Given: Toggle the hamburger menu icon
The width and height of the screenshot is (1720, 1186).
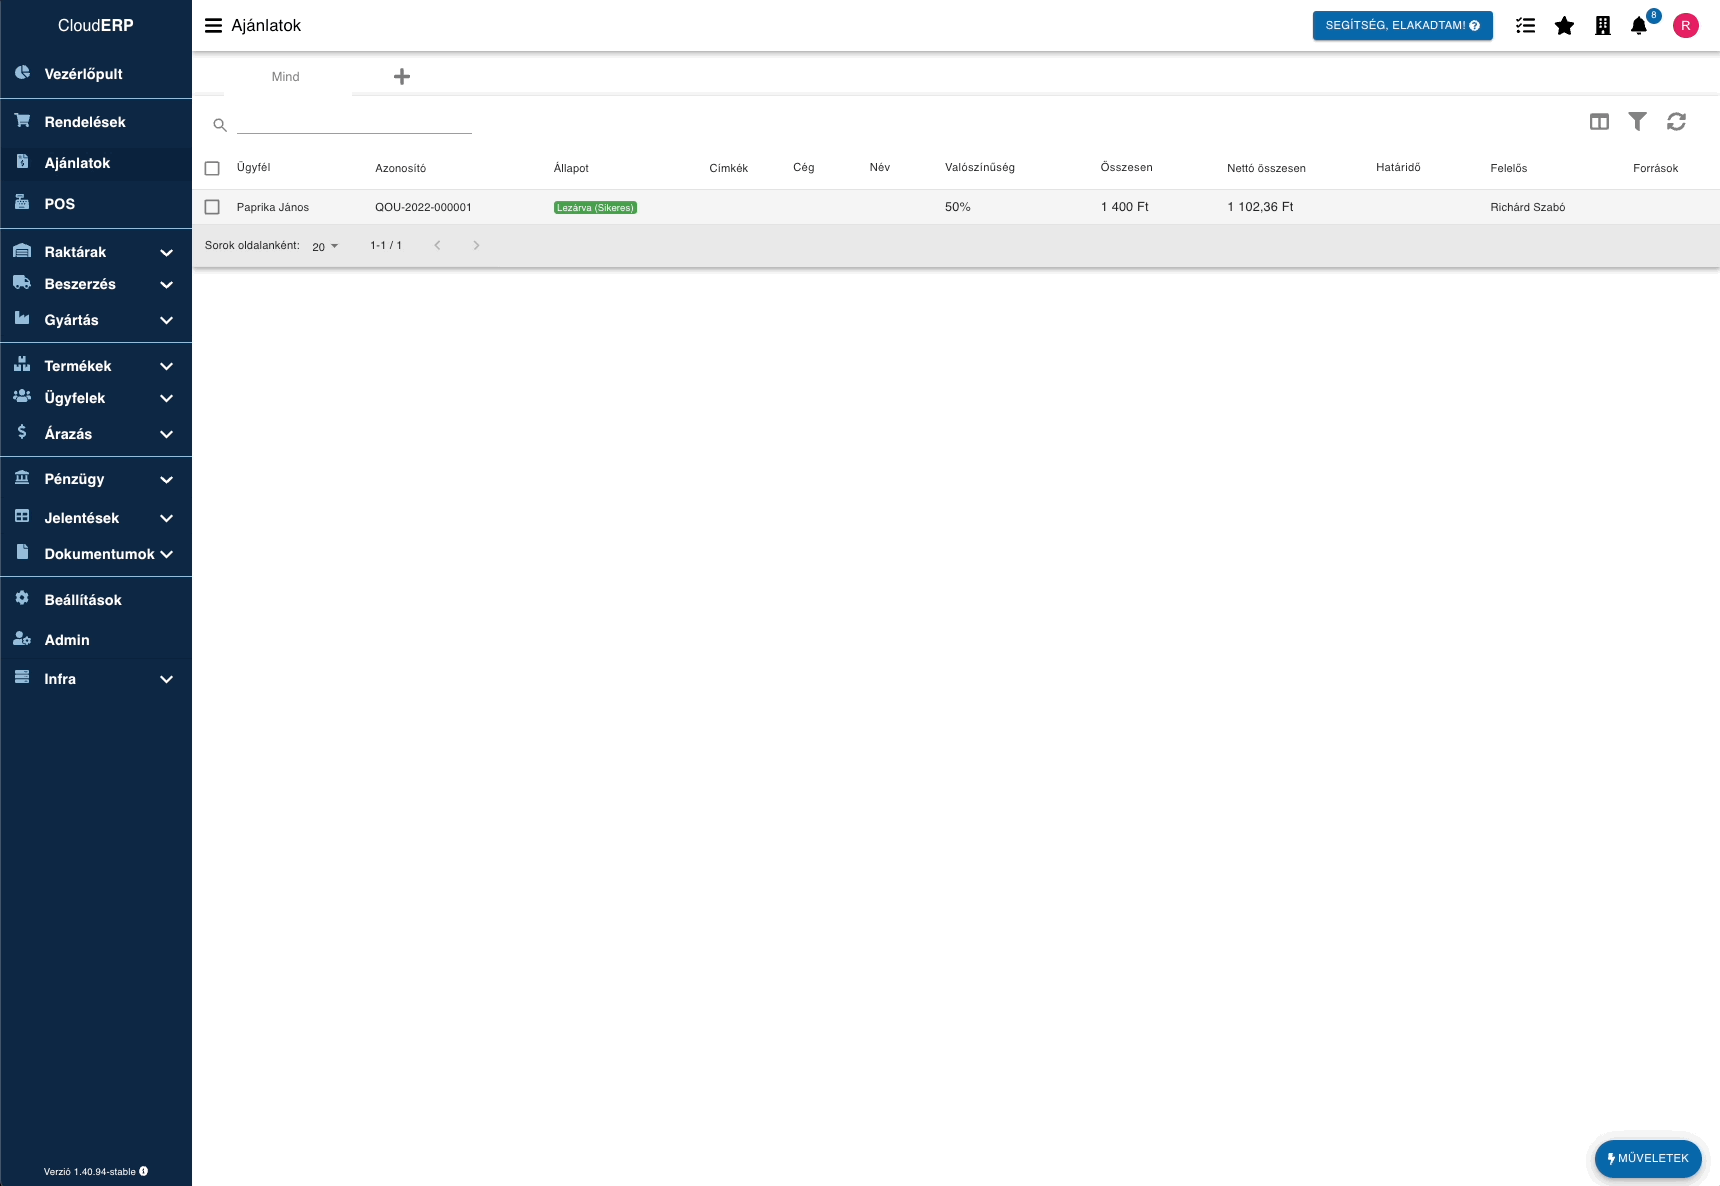Looking at the screenshot, I should [x=213, y=26].
